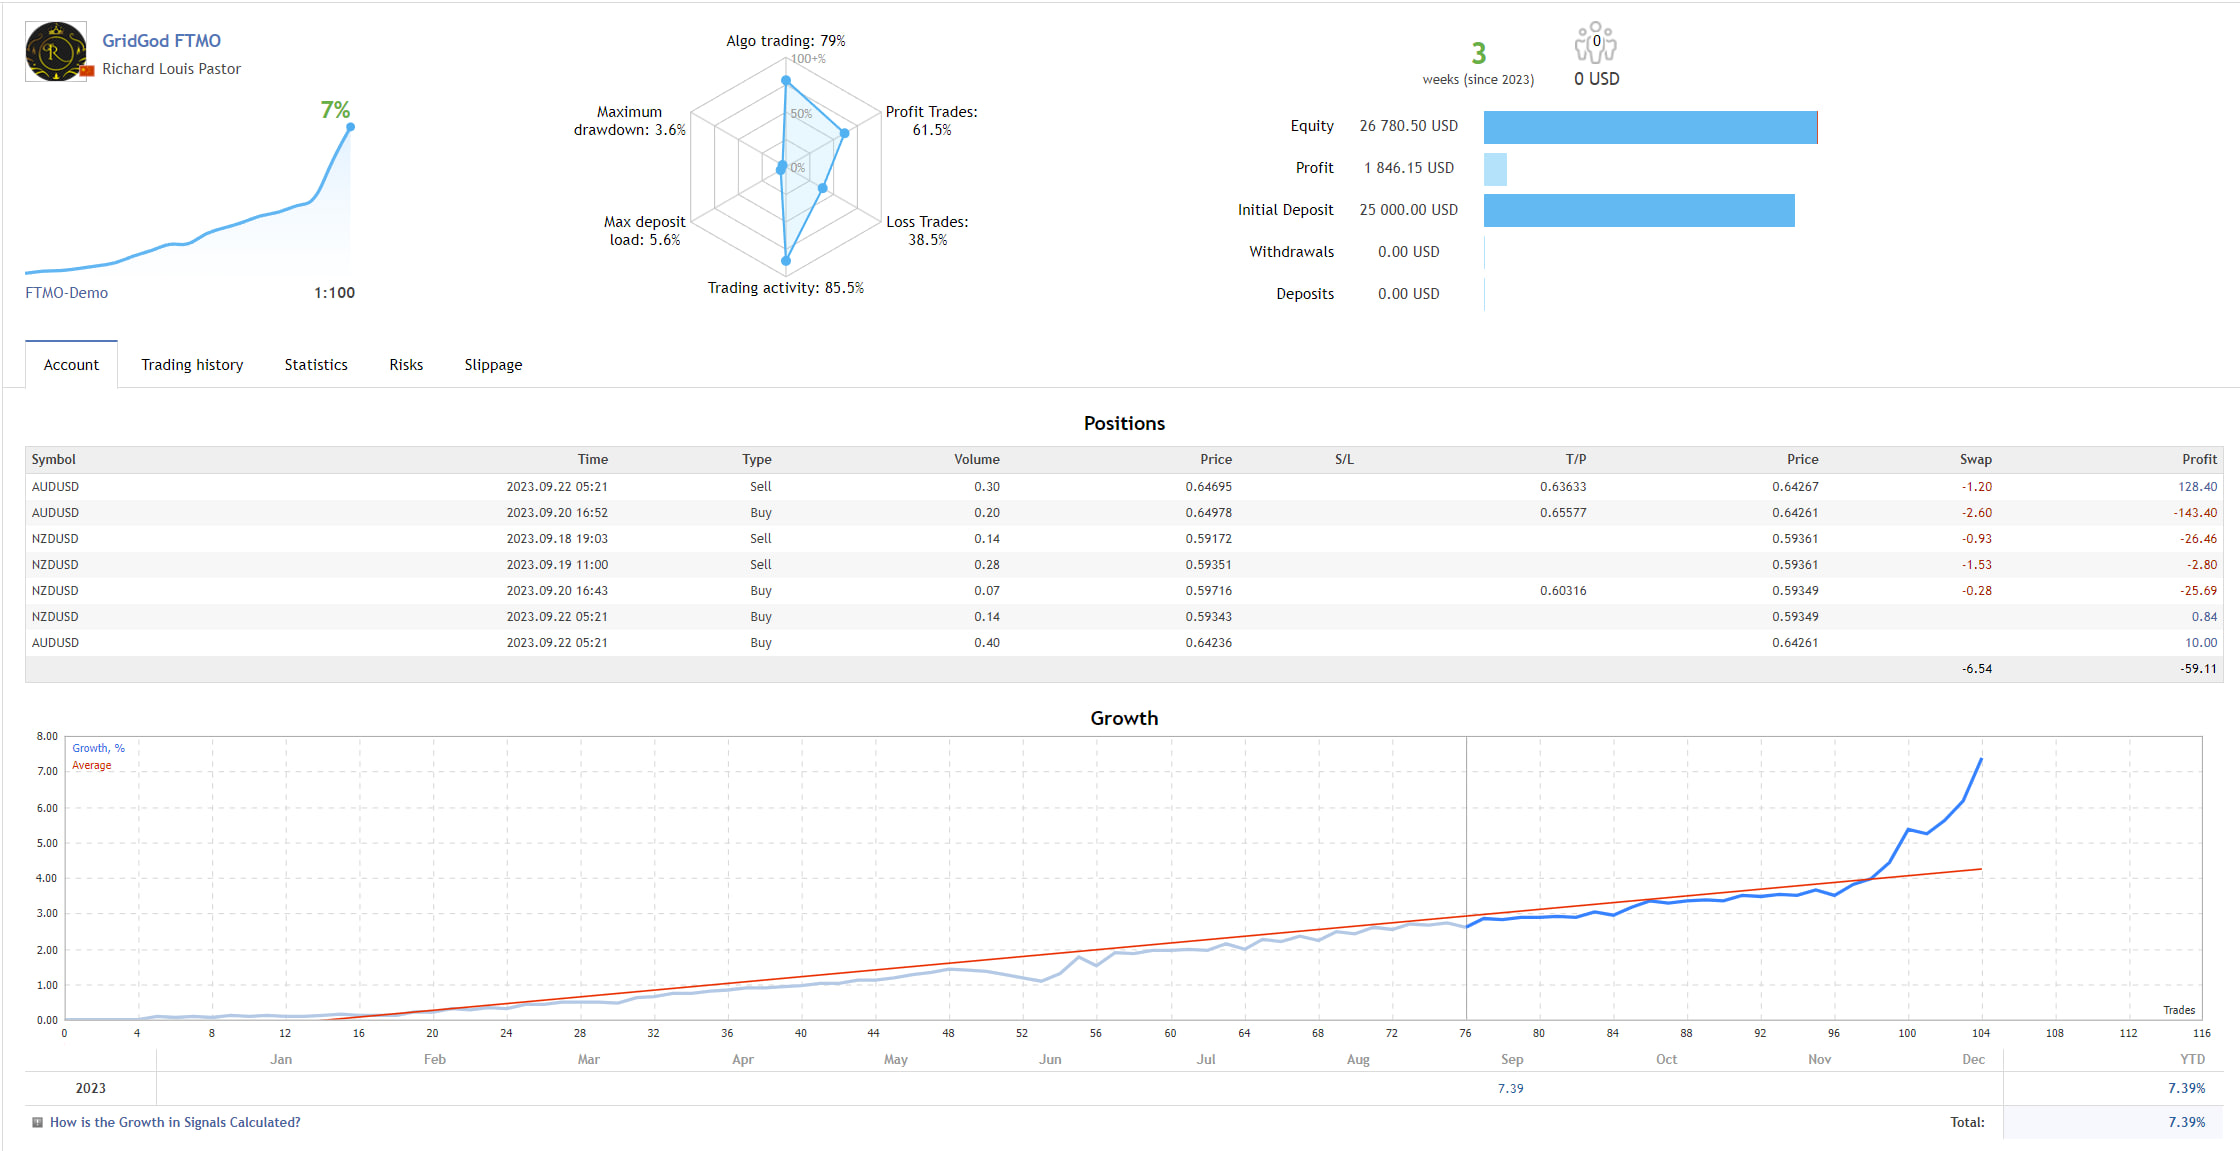Click the subscribers people icon
Image resolution: width=2240 pixels, height=1151 pixels.
pyautogui.click(x=1595, y=44)
